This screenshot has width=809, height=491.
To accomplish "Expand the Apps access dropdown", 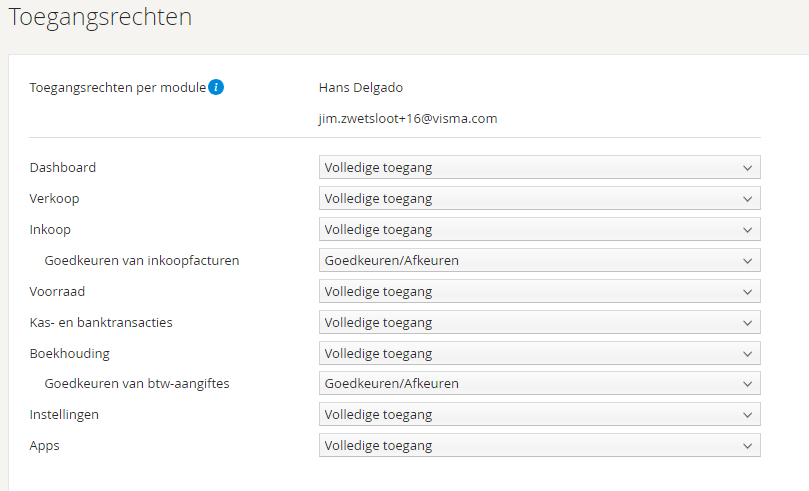I will click(x=539, y=446).
